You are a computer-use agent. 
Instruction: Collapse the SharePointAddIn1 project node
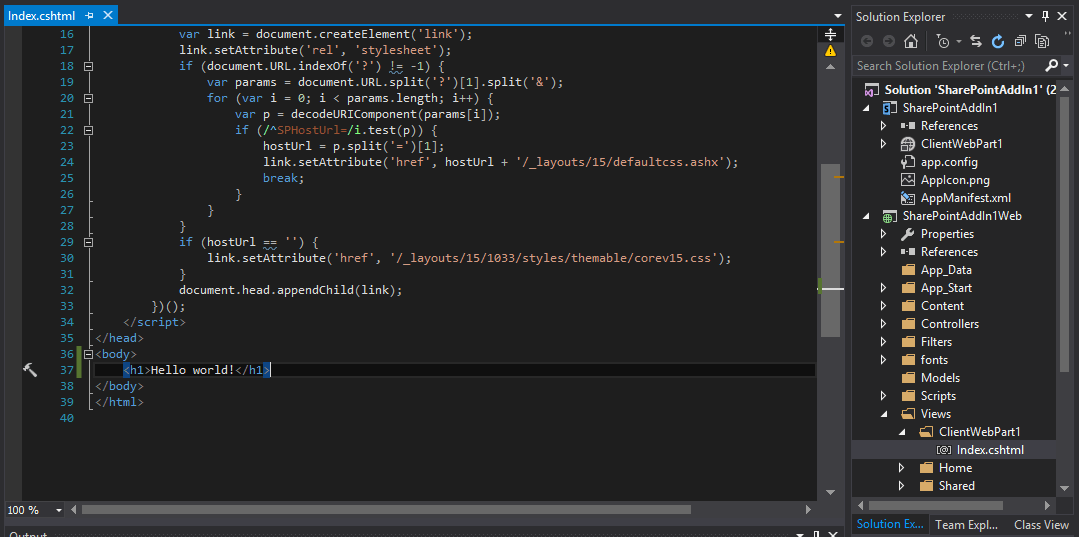[868, 108]
